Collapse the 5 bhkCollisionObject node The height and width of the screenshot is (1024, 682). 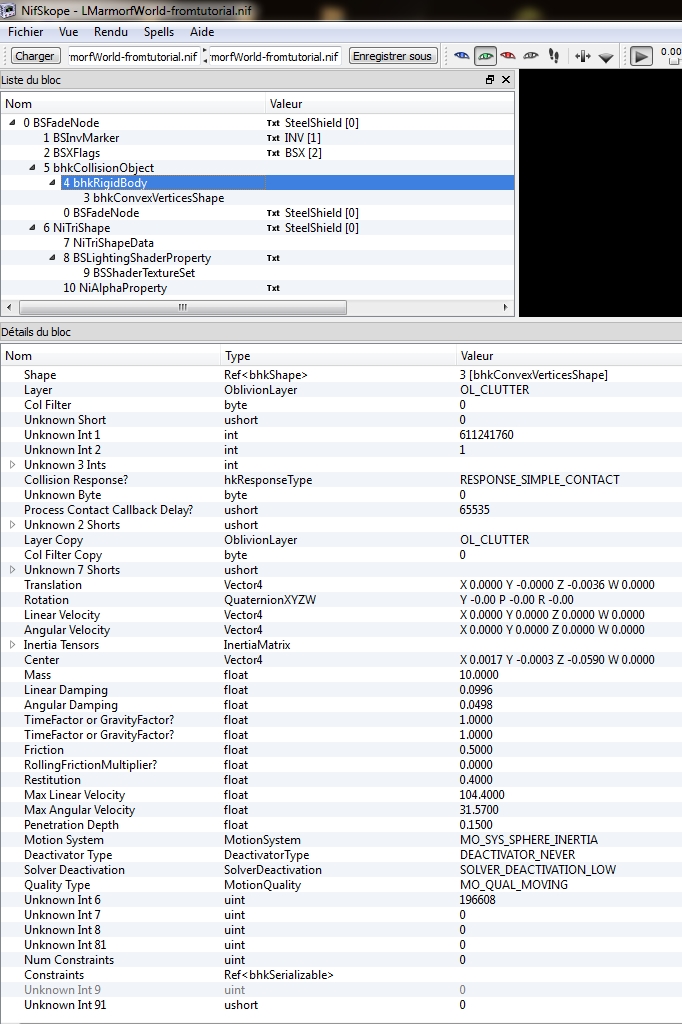pyautogui.click(x=33, y=167)
